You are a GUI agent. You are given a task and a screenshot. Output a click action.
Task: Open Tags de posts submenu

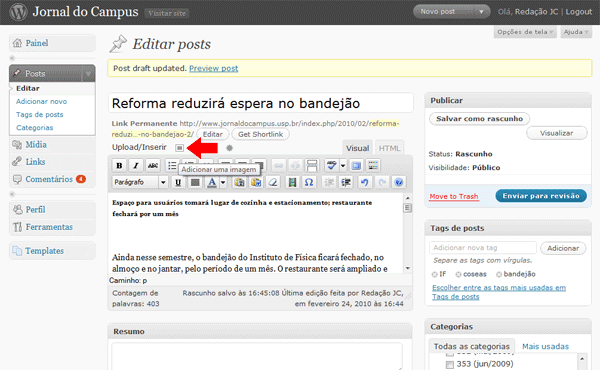[39, 114]
